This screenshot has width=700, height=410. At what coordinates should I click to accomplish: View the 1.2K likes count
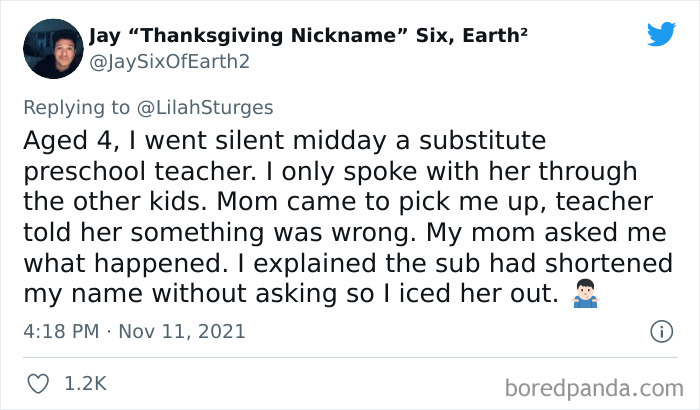(x=85, y=383)
